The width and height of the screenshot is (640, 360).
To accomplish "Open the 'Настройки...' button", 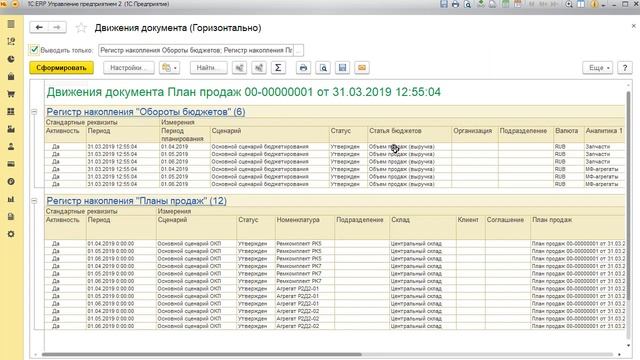I will tap(129, 68).
